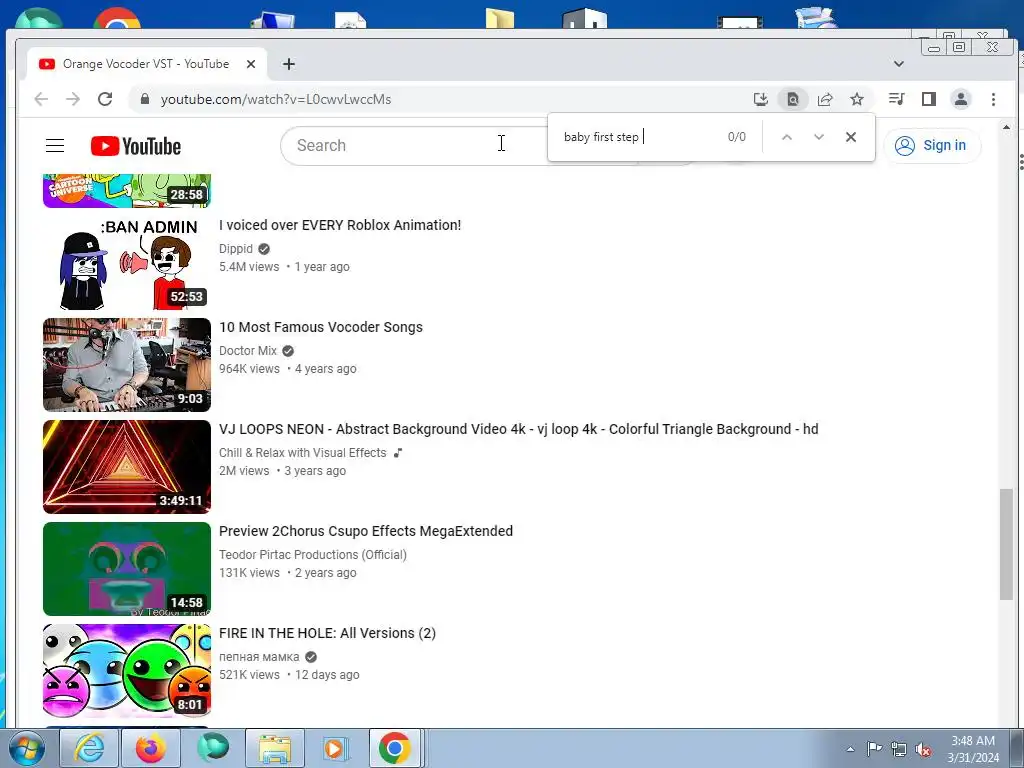Viewport: 1024px width, 768px height.
Task: Open the Chrome profile avatar icon
Action: (x=961, y=99)
